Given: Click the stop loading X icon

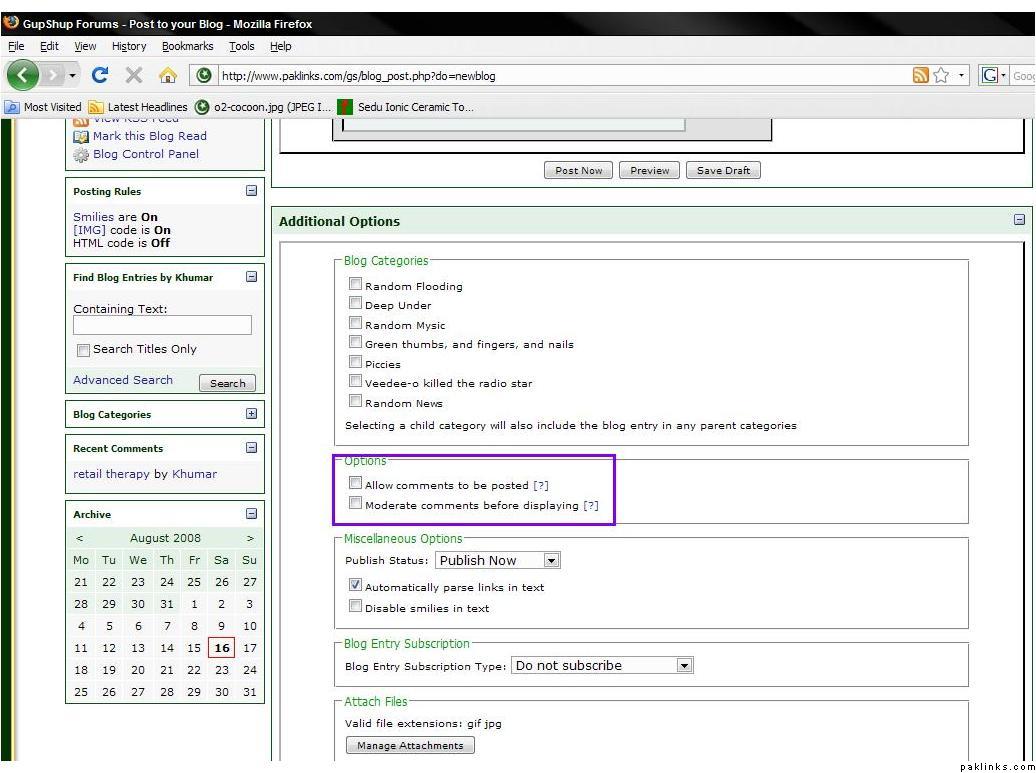Looking at the screenshot, I should (134, 75).
